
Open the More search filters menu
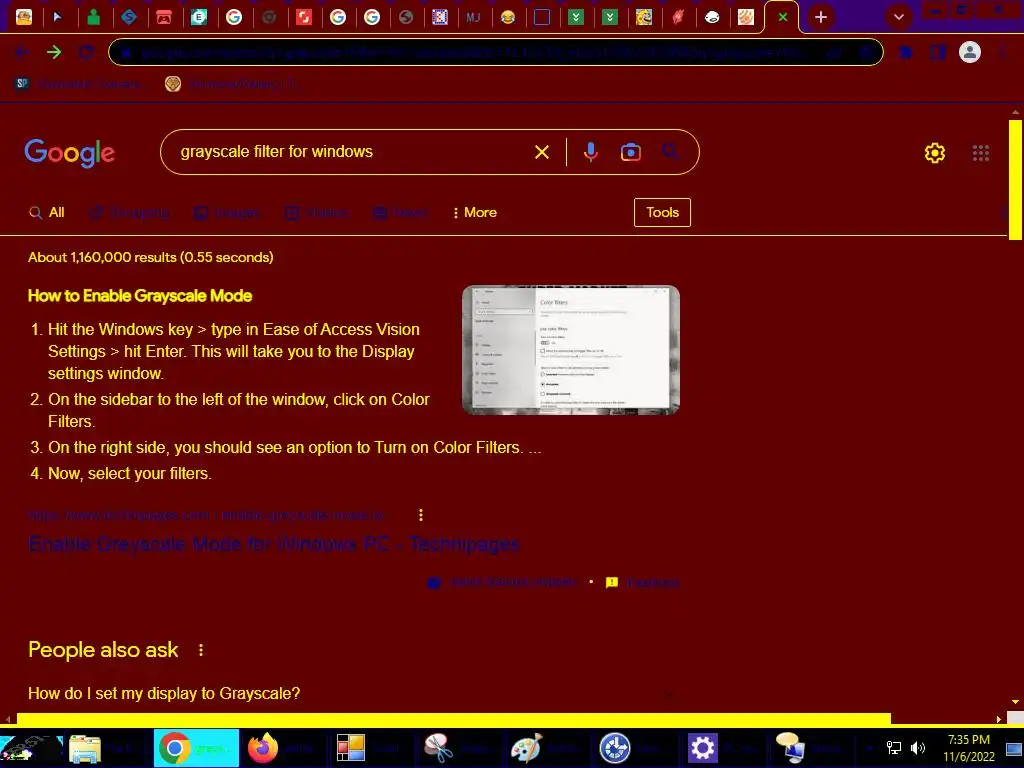475,212
